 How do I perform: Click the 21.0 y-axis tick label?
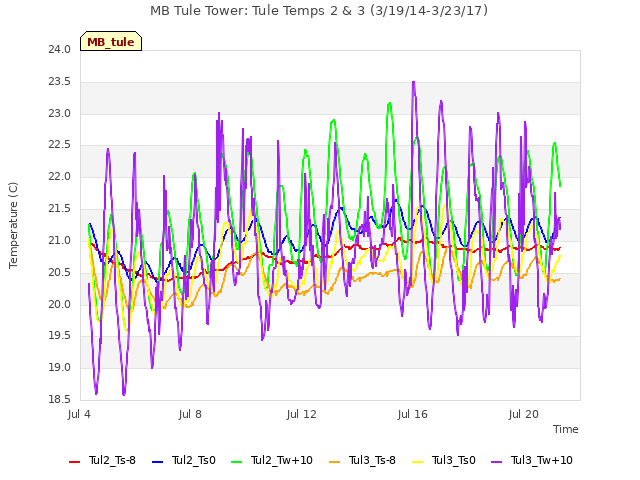60,240
